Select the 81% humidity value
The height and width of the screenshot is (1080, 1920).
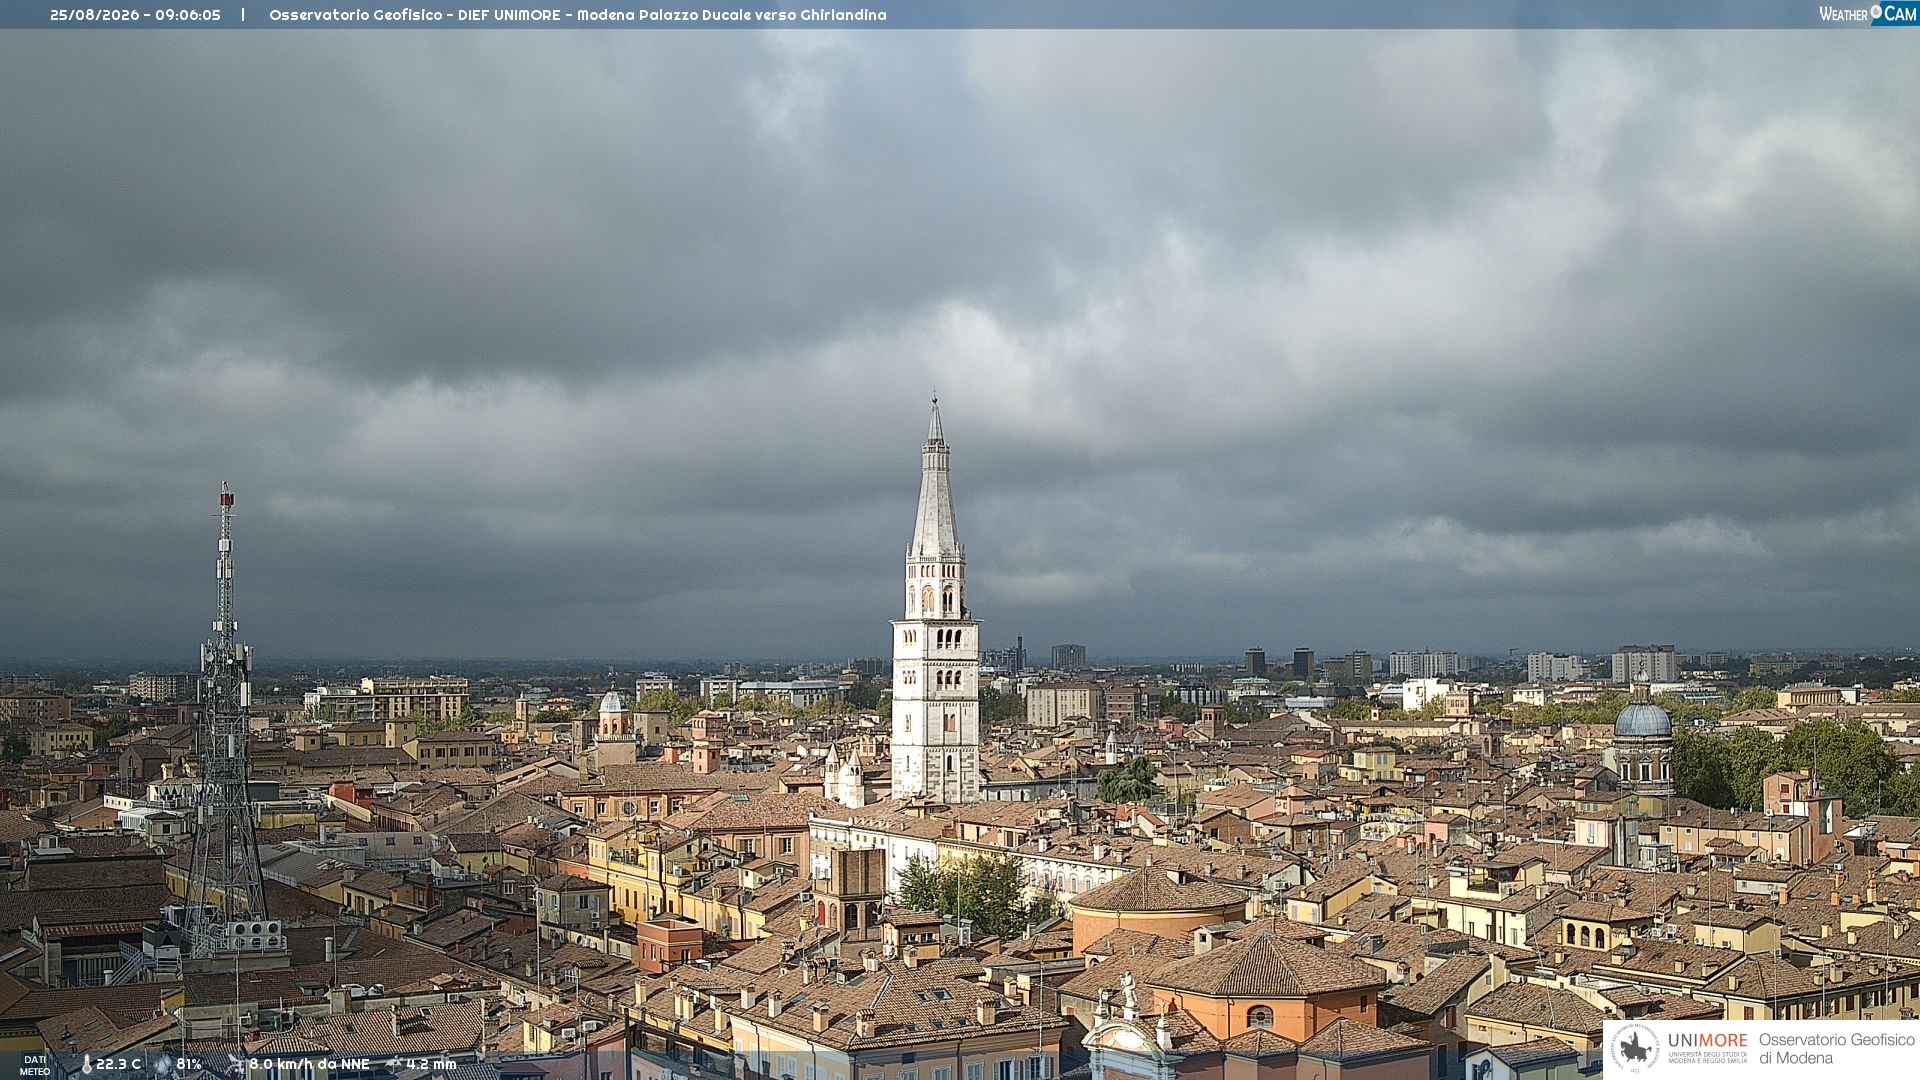tap(189, 1064)
